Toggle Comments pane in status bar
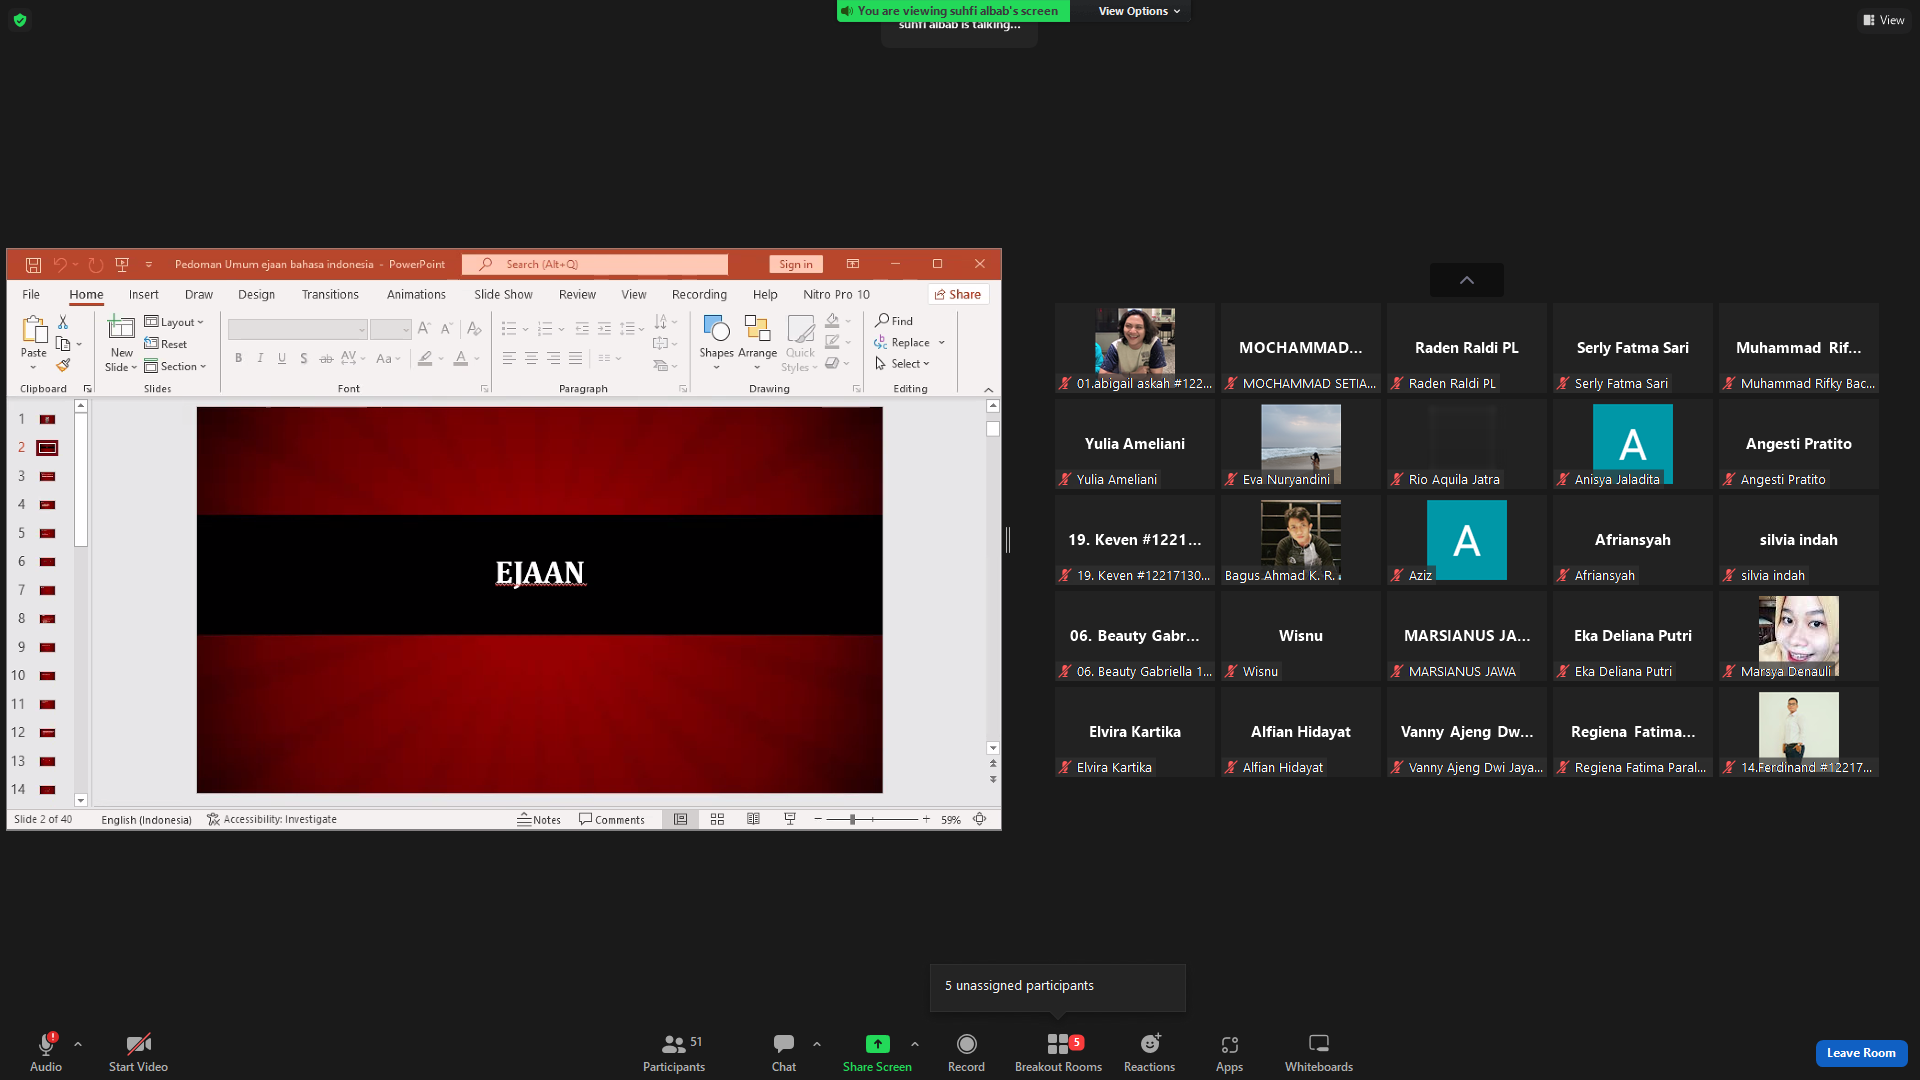 612,820
